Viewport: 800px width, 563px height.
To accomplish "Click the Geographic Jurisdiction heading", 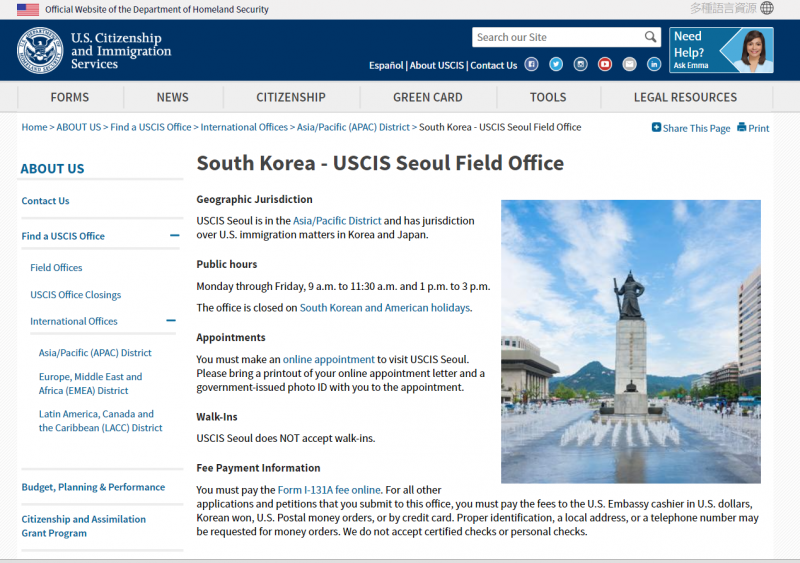I will click(x=254, y=200).
